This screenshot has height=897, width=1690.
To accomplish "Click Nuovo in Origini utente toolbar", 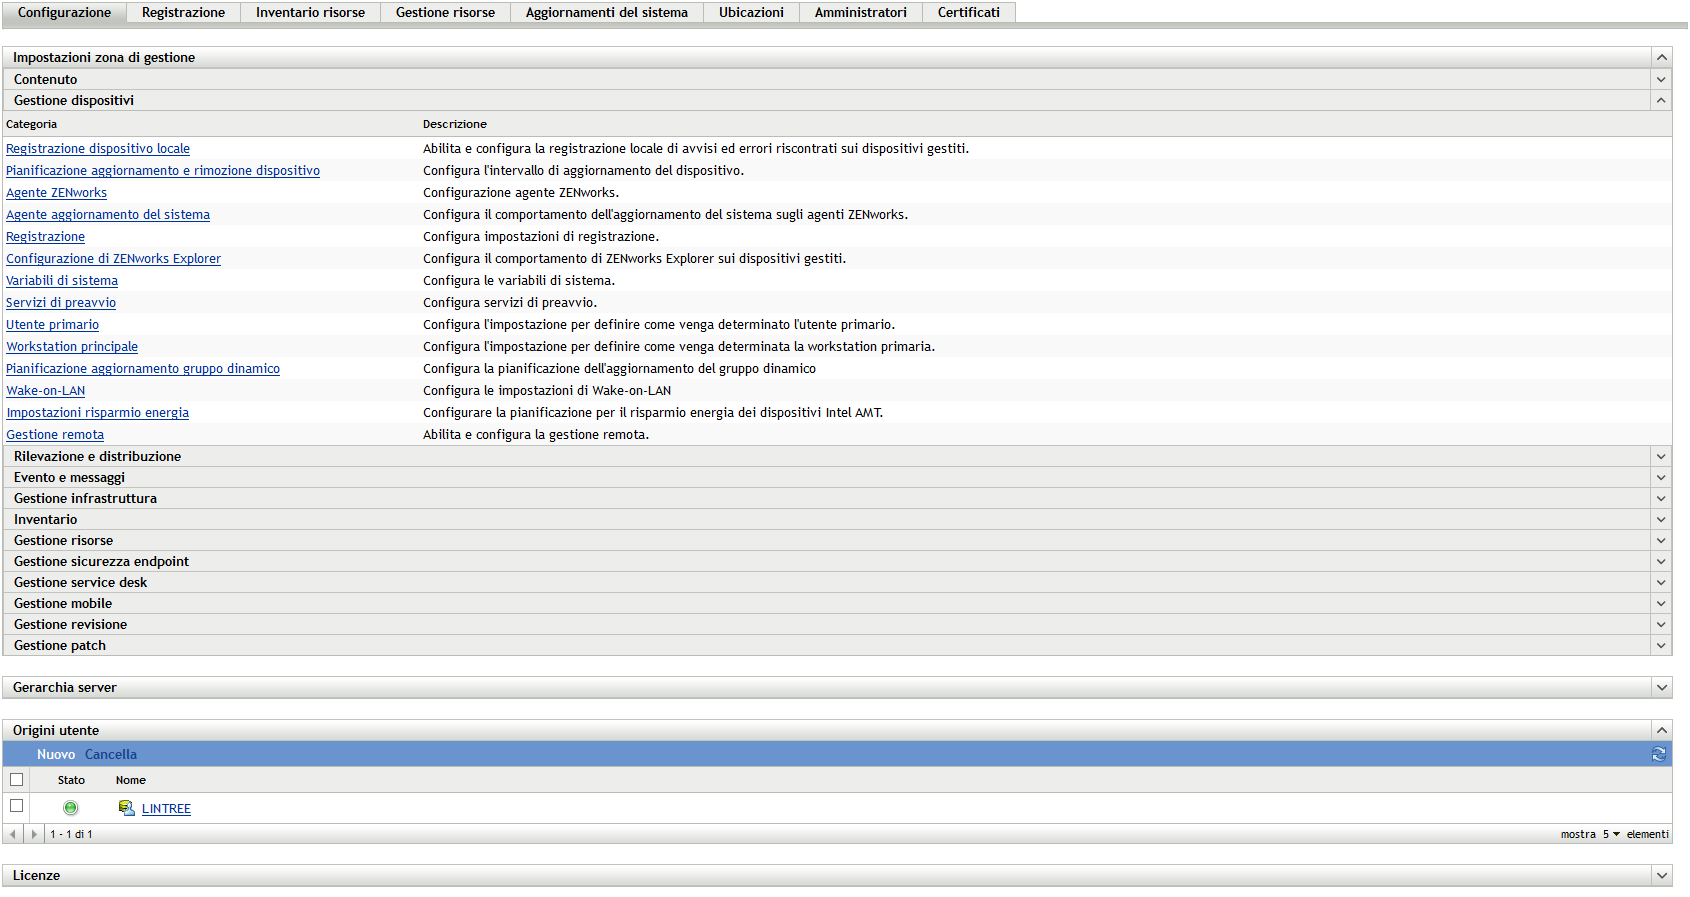I will pyautogui.click(x=56, y=755).
